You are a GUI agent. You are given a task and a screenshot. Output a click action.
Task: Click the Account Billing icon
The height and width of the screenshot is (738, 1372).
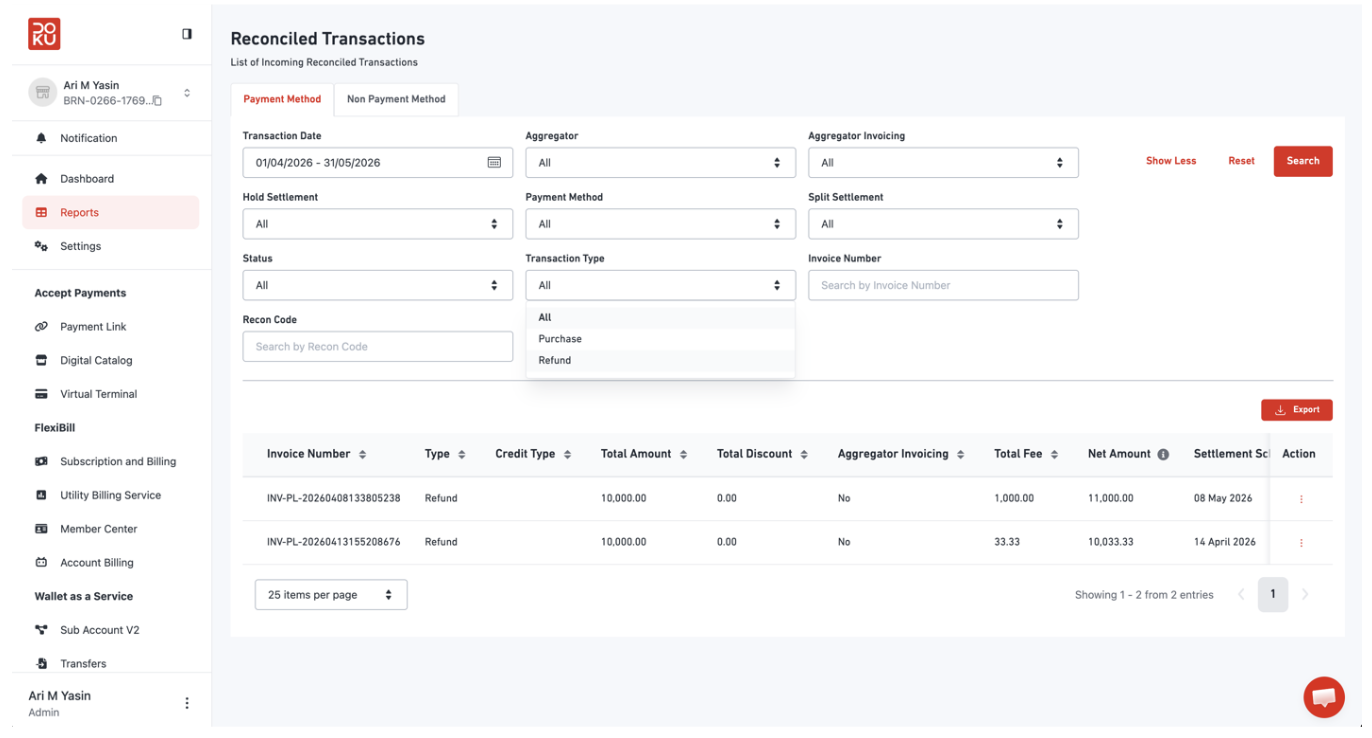point(41,563)
